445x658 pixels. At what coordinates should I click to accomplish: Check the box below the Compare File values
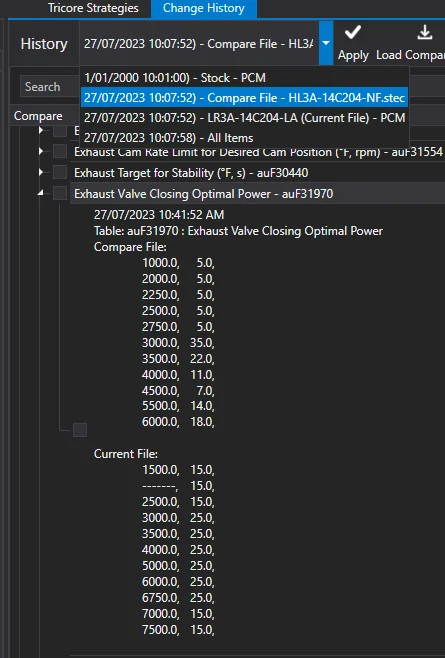coord(80,430)
